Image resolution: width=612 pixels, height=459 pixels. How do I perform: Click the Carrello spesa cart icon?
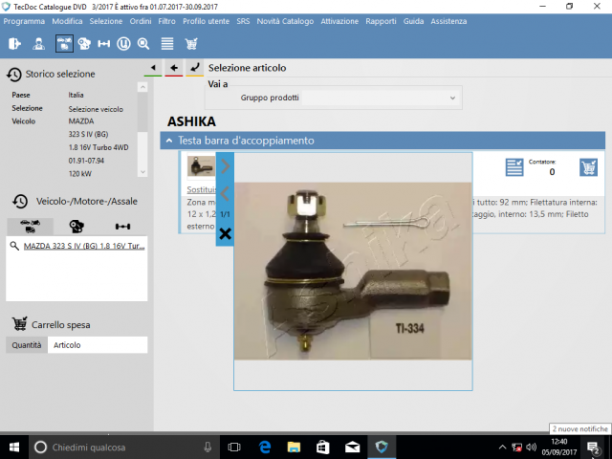pyautogui.click(x=20, y=324)
